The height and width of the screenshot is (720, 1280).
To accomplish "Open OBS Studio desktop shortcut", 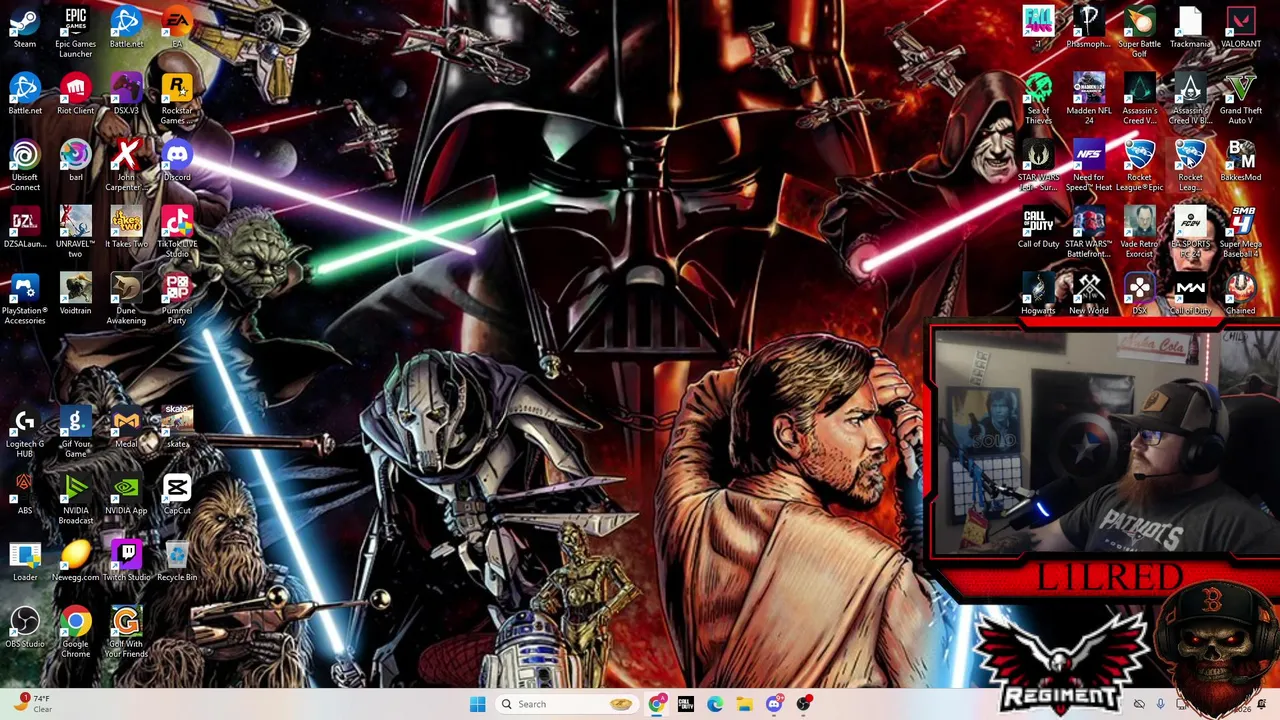I will click(25, 628).
